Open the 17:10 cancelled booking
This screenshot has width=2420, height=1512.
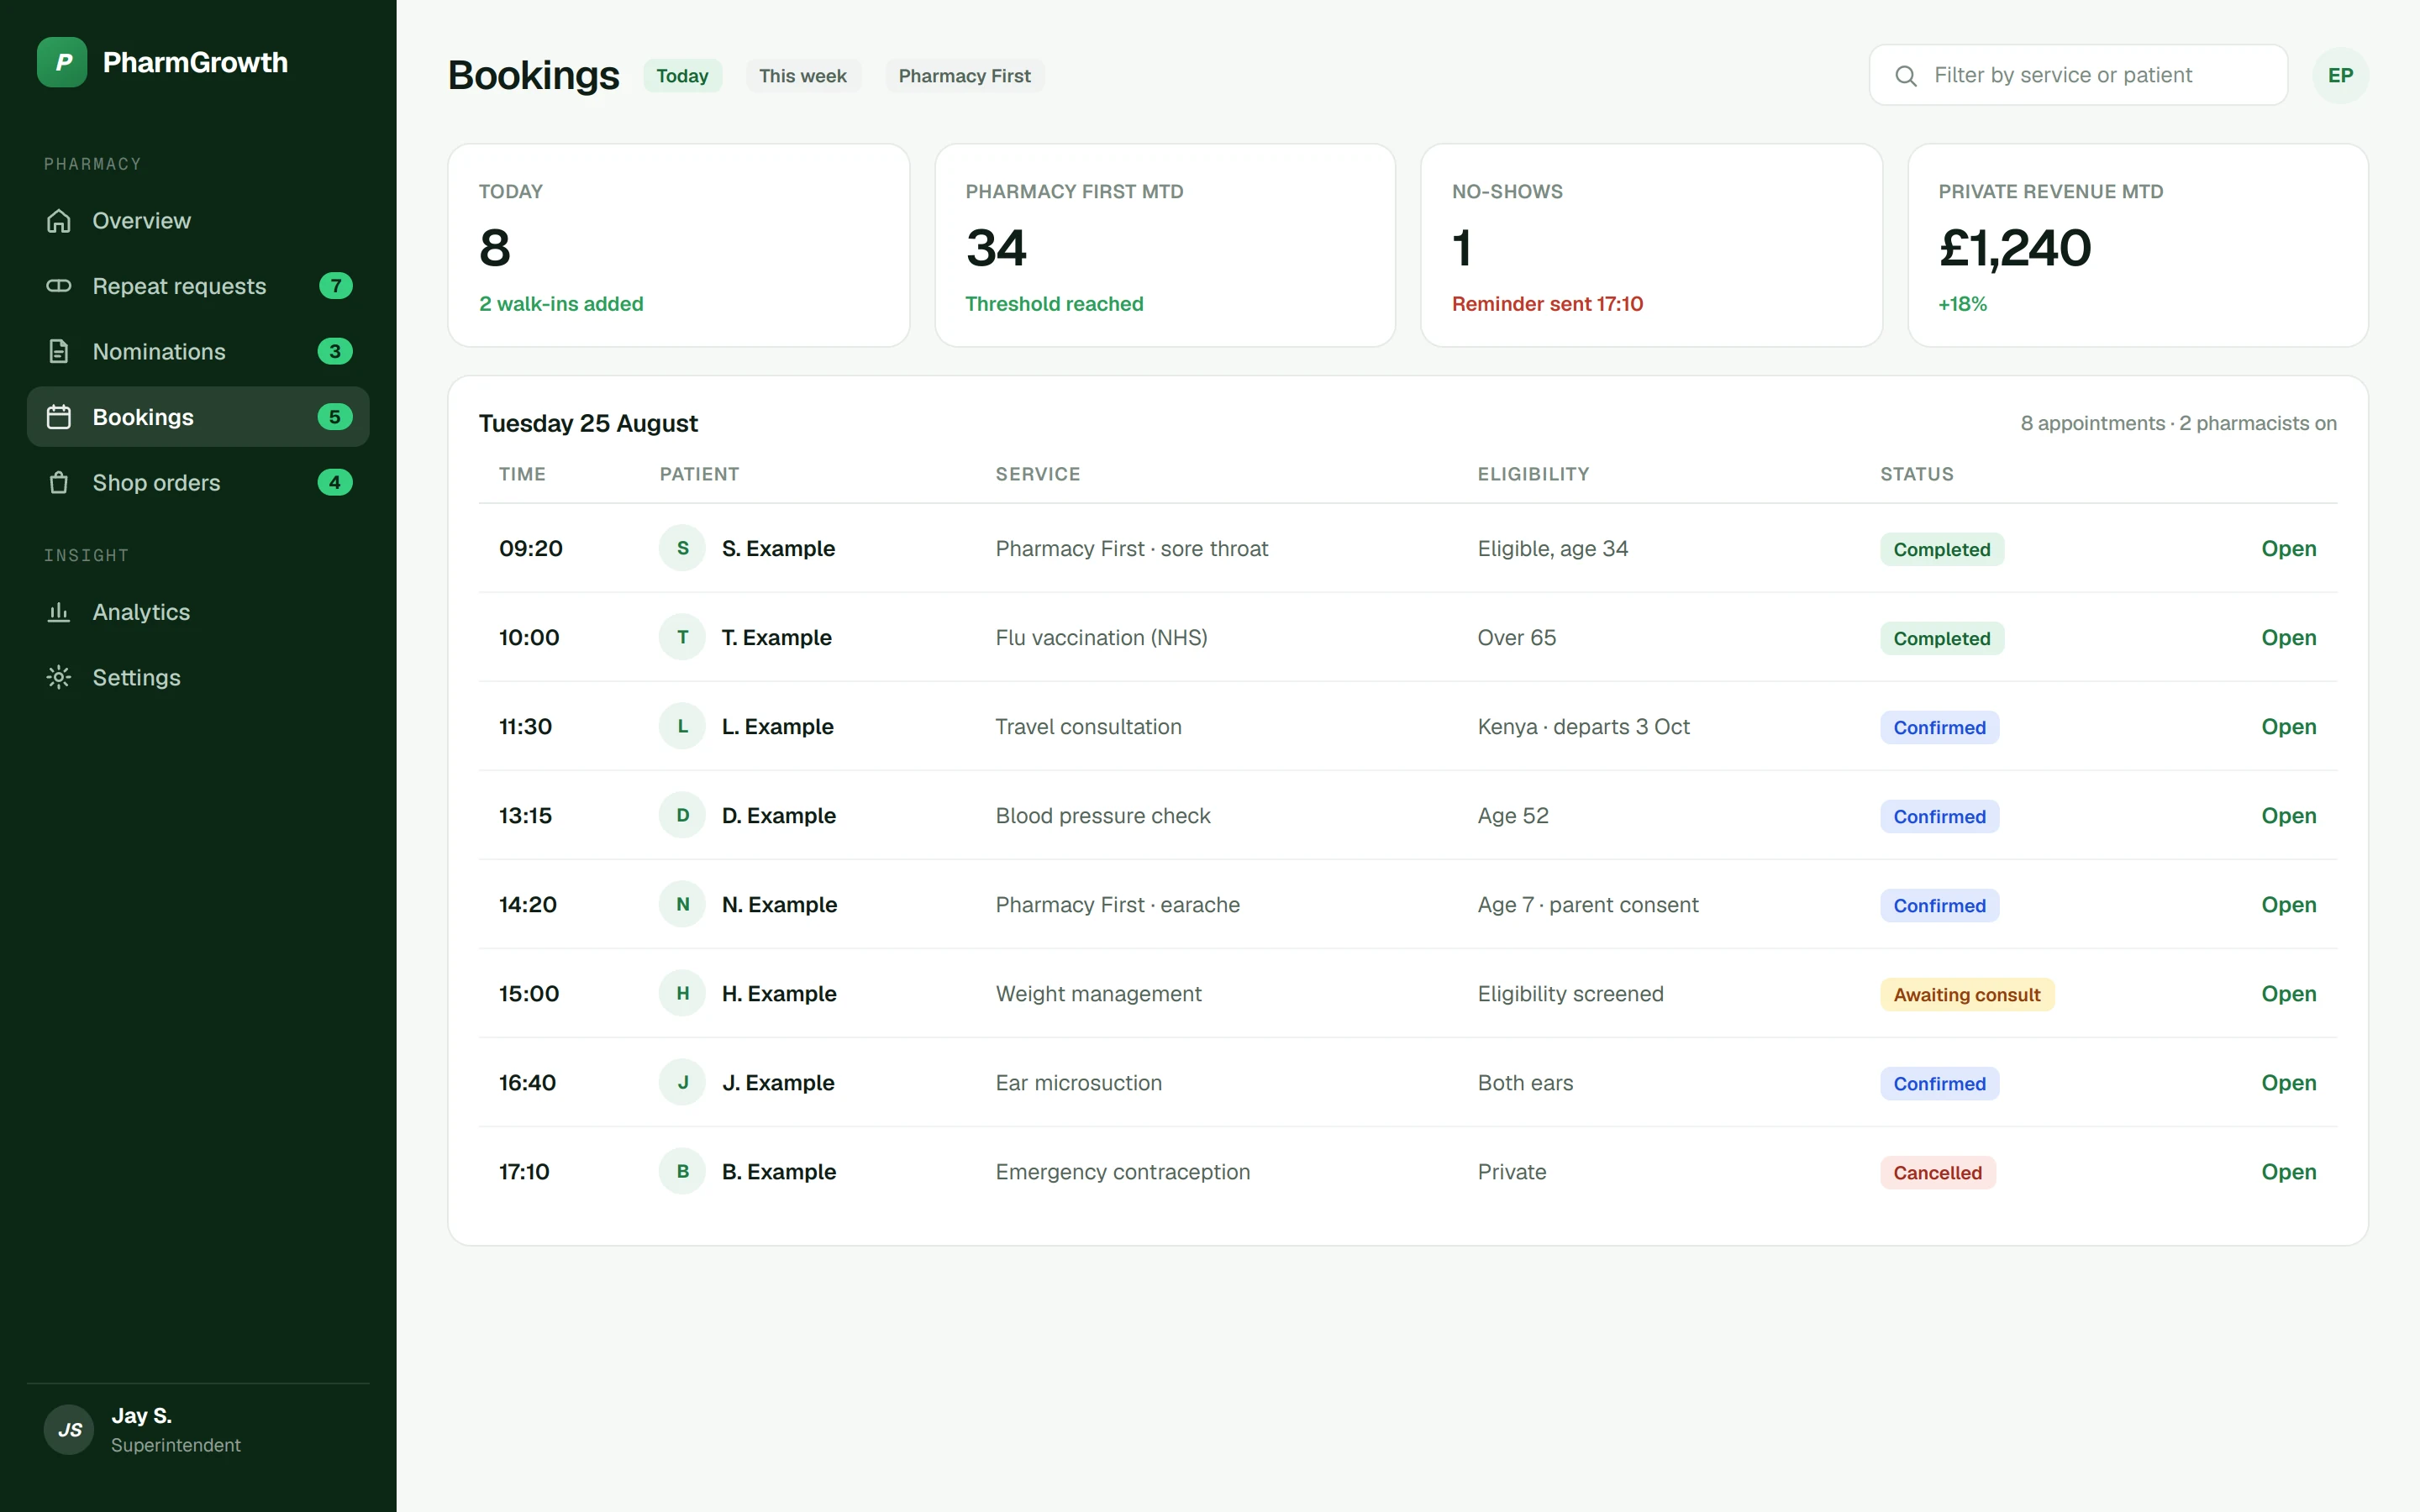2289,1171
